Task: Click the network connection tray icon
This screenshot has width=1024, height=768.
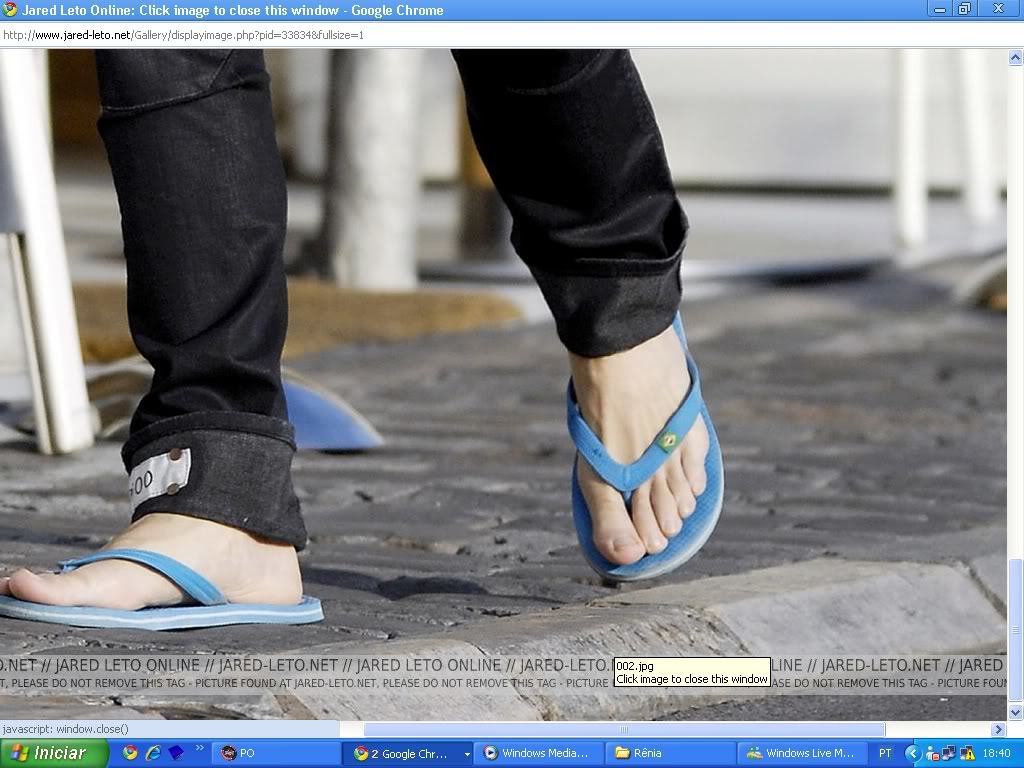Action: coord(948,753)
